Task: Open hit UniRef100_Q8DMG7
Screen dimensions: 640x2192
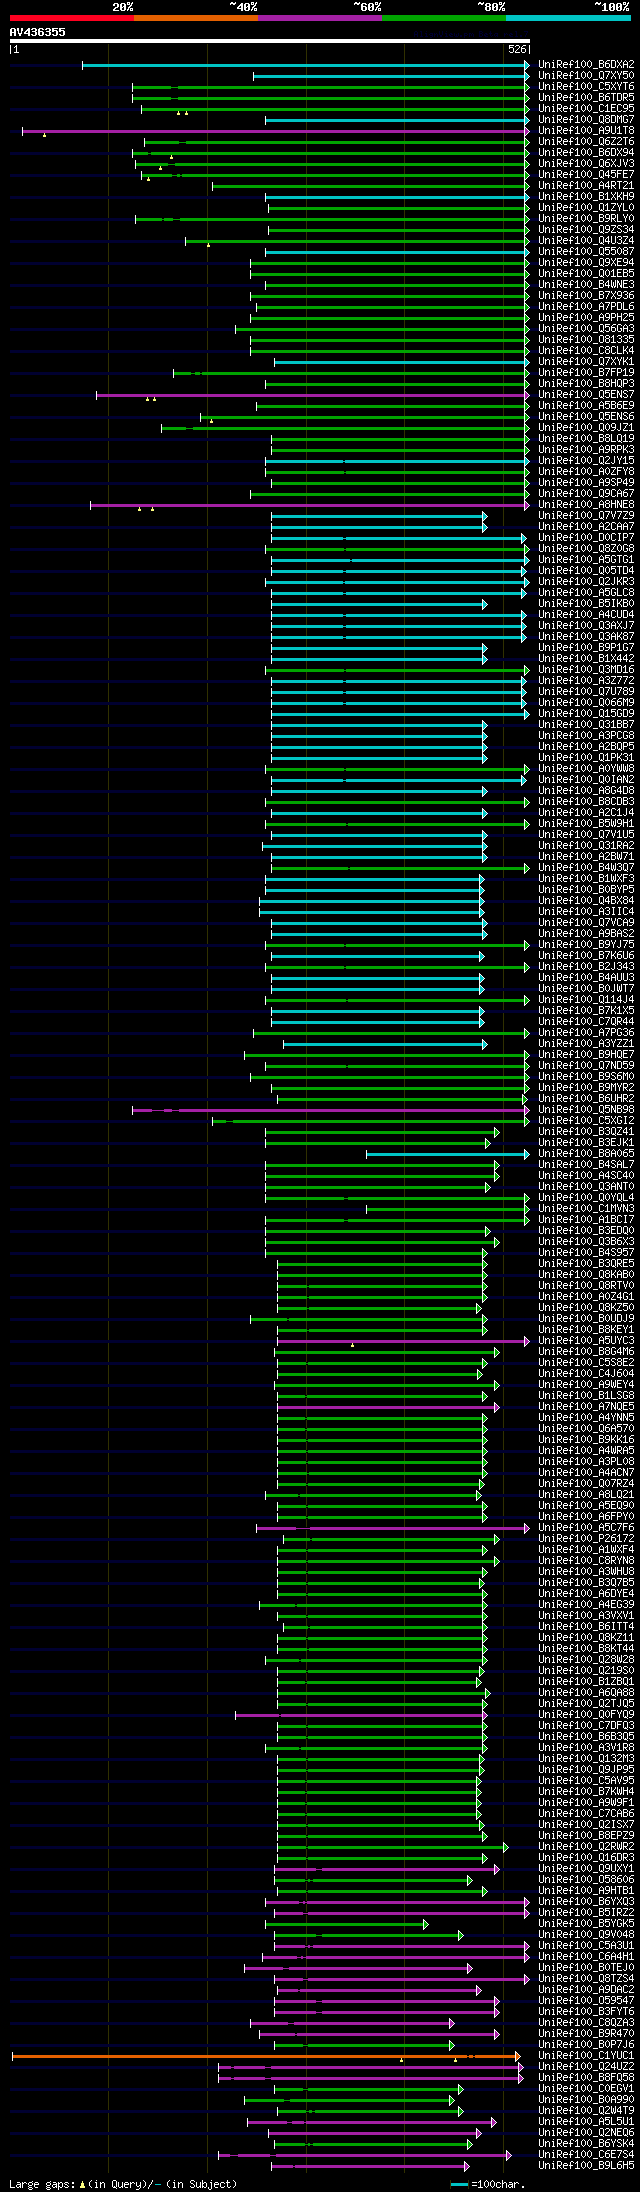Action: (x=586, y=120)
